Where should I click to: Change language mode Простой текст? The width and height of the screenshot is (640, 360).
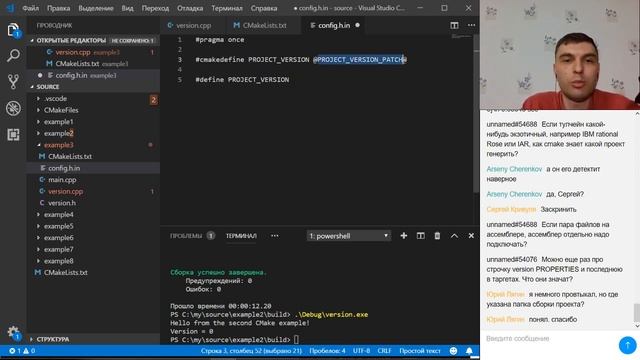pos(420,351)
